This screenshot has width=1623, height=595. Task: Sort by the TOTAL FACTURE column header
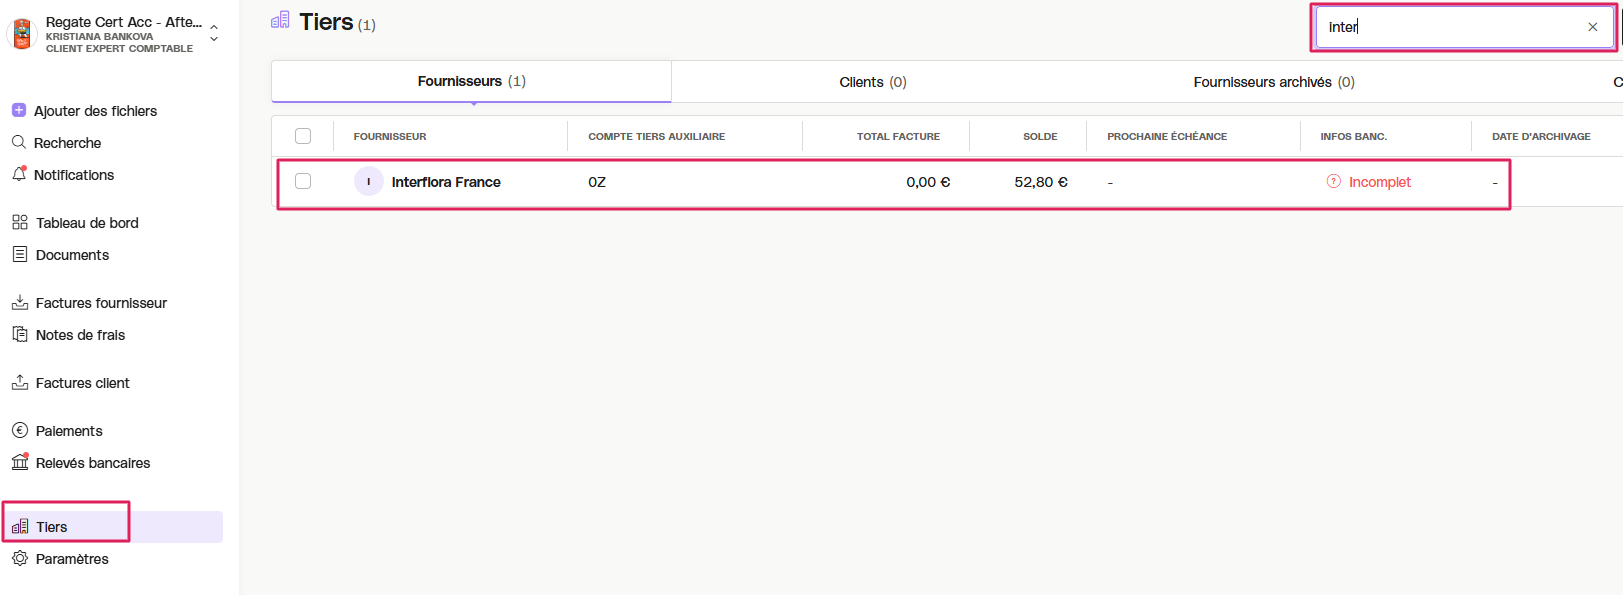[x=898, y=136]
